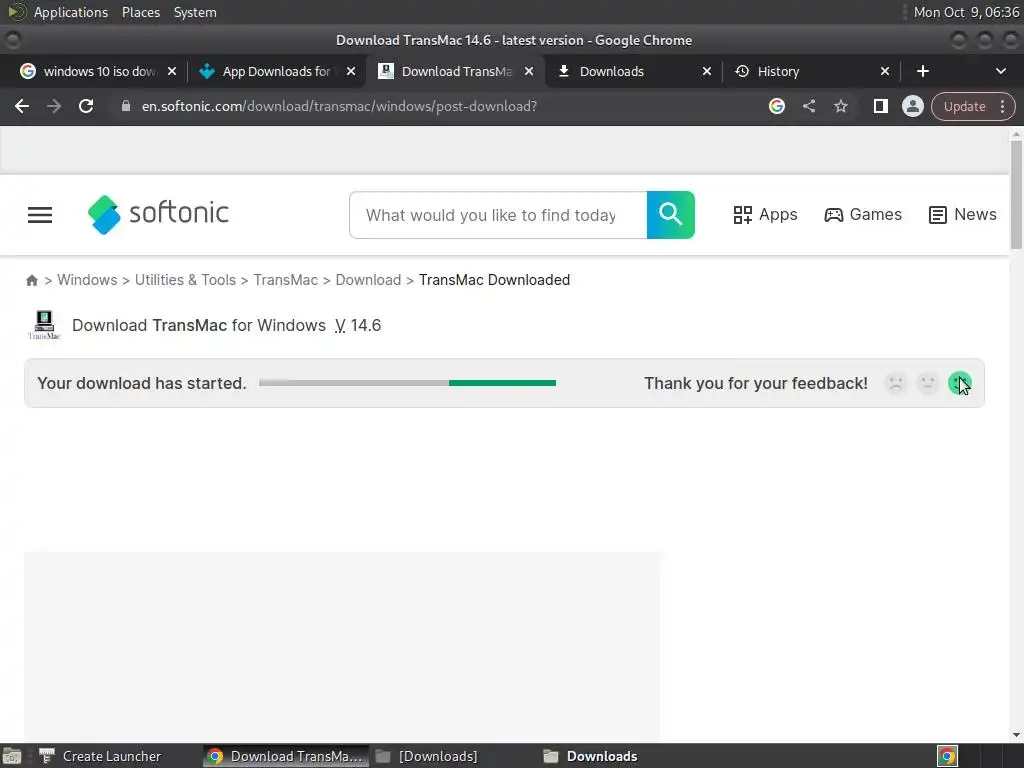Open a new tab with plus
The height and width of the screenshot is (768, 1024).
pyautogui.click(x=923, y=71)
